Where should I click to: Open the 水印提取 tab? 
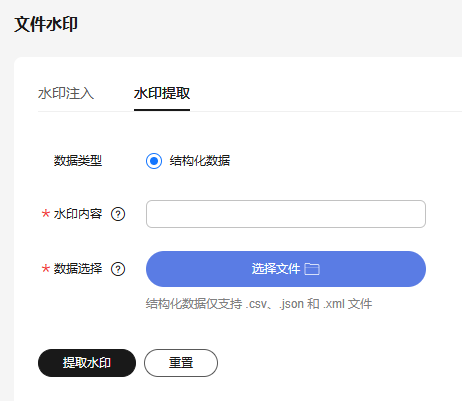pos(162,93)
